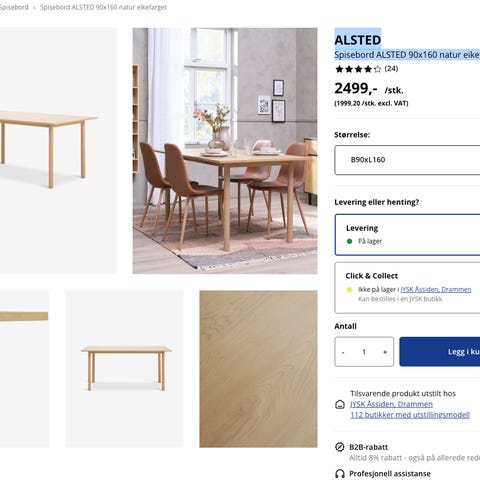Screen dimensions: 480x480
Task: Open the front-view table thumbnail
Action: pos(124,369)
